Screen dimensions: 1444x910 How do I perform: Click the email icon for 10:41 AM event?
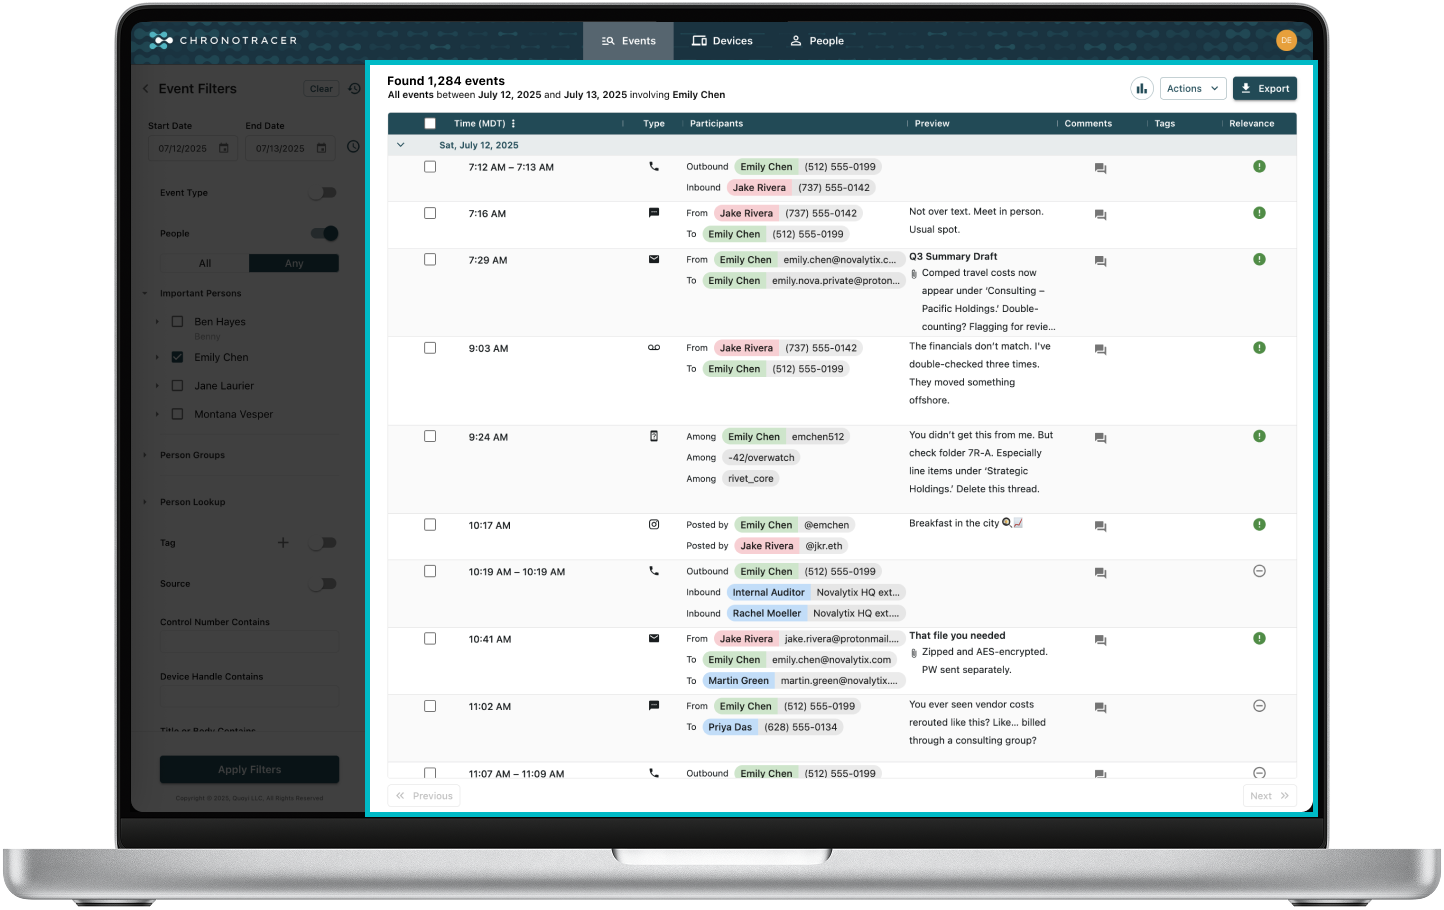point(654,638)
